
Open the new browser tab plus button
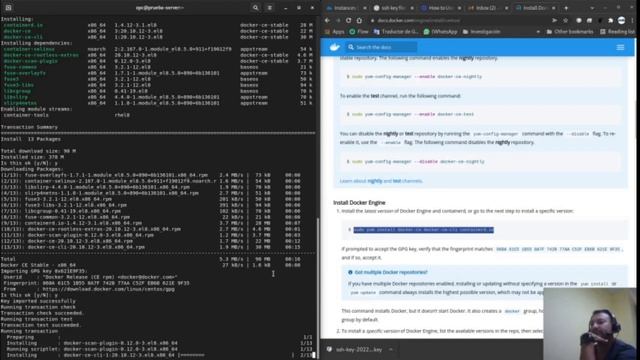point(566,8)
